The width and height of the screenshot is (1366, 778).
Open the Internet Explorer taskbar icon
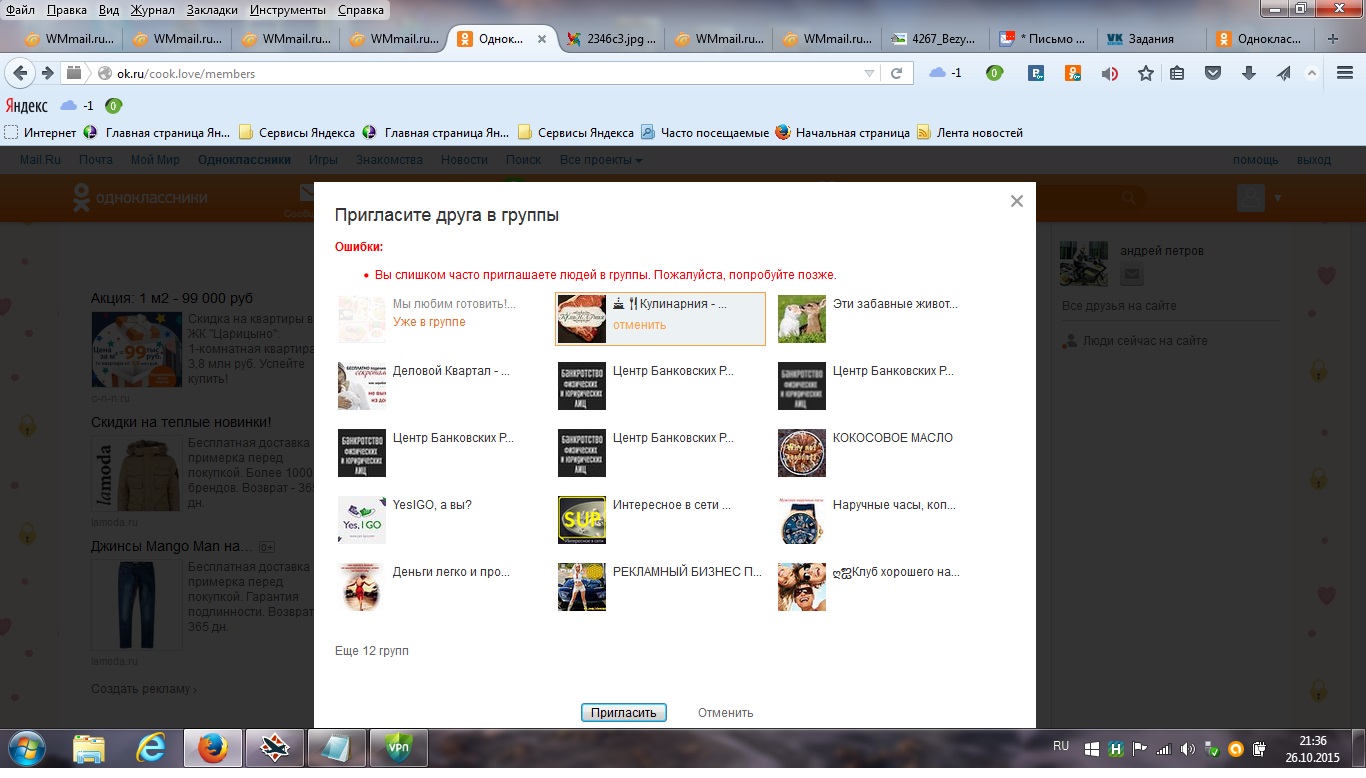tap(150, 748)
